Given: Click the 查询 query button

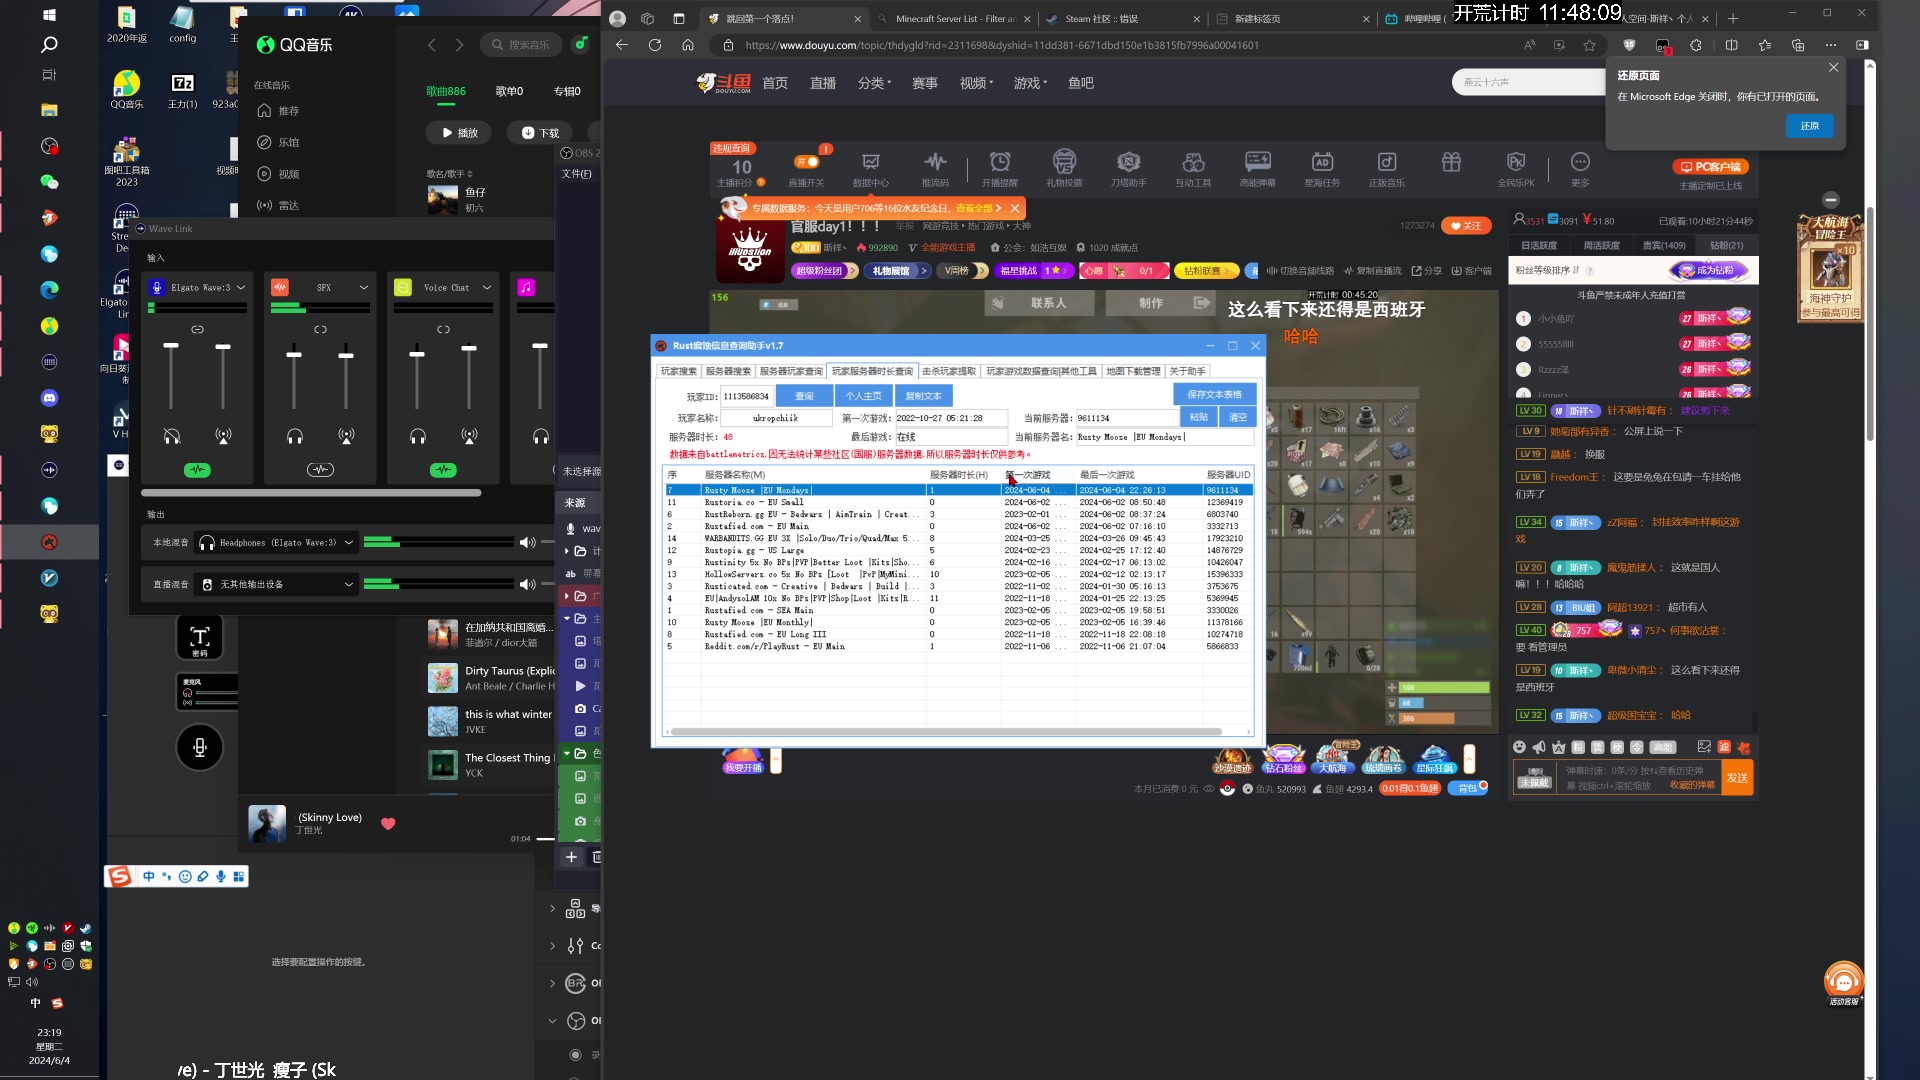Looking at the screenshot, I should pos(804,396).
